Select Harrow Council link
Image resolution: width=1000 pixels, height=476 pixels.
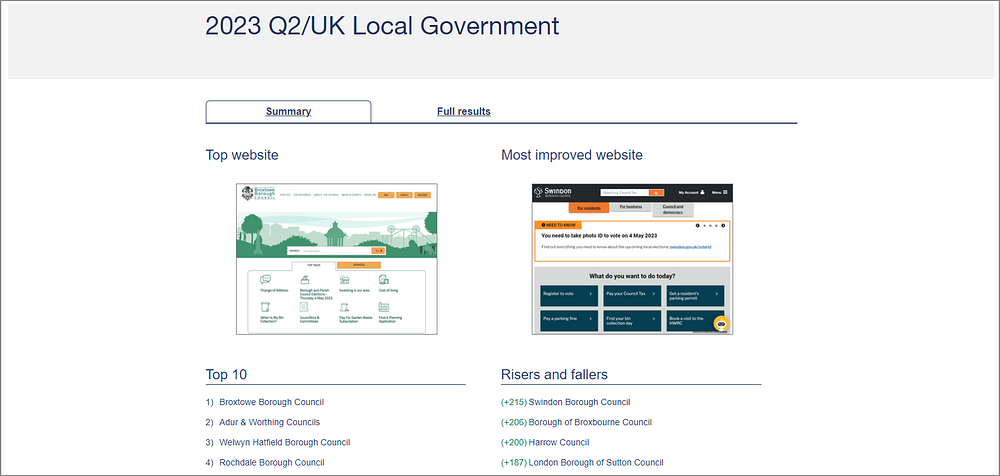click(x=559, y=442)
